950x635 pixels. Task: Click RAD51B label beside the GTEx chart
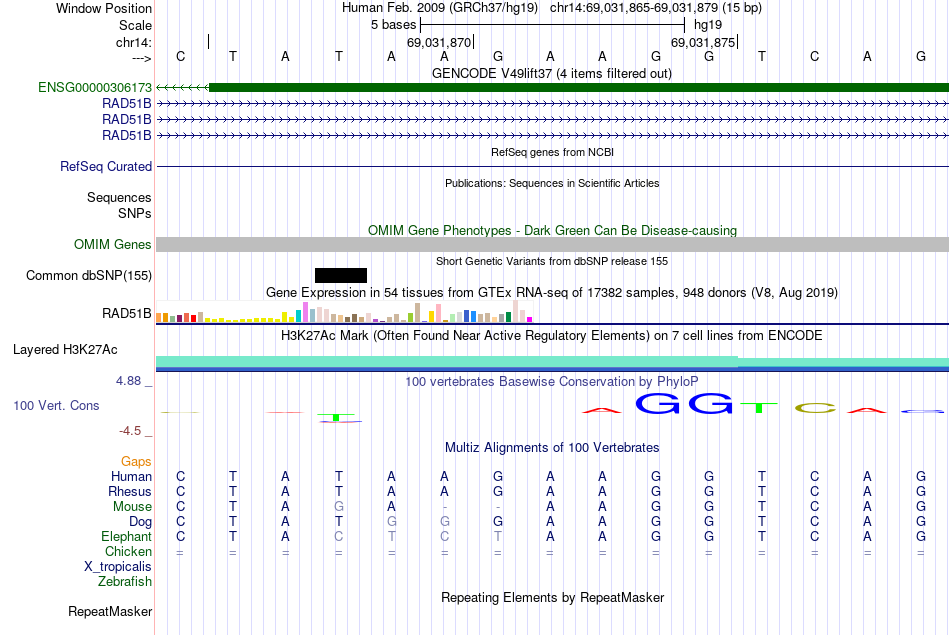127,313
